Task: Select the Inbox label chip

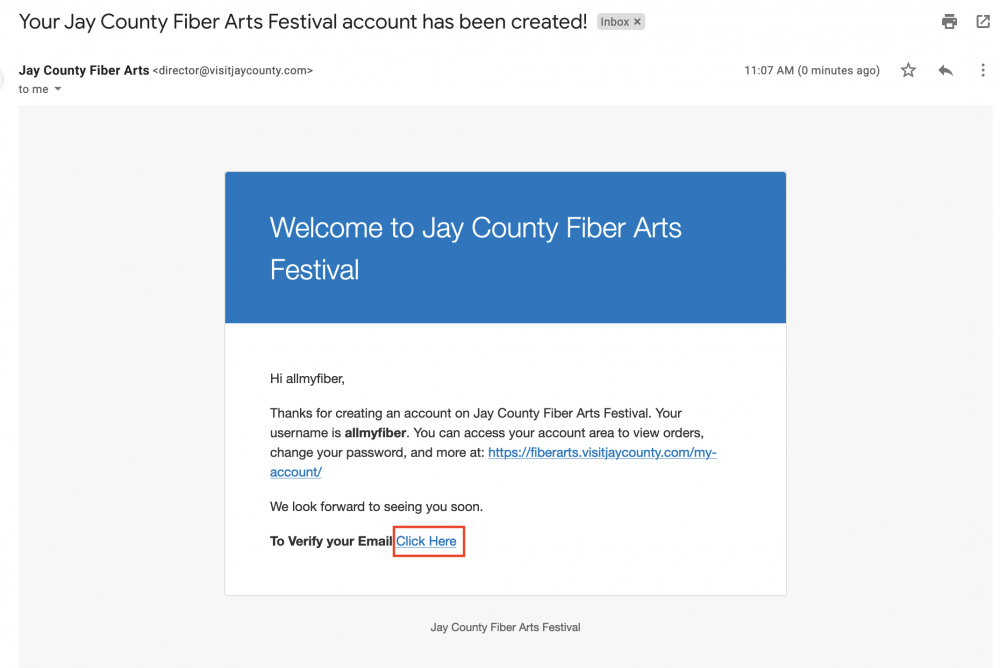Action: [621, 22]
